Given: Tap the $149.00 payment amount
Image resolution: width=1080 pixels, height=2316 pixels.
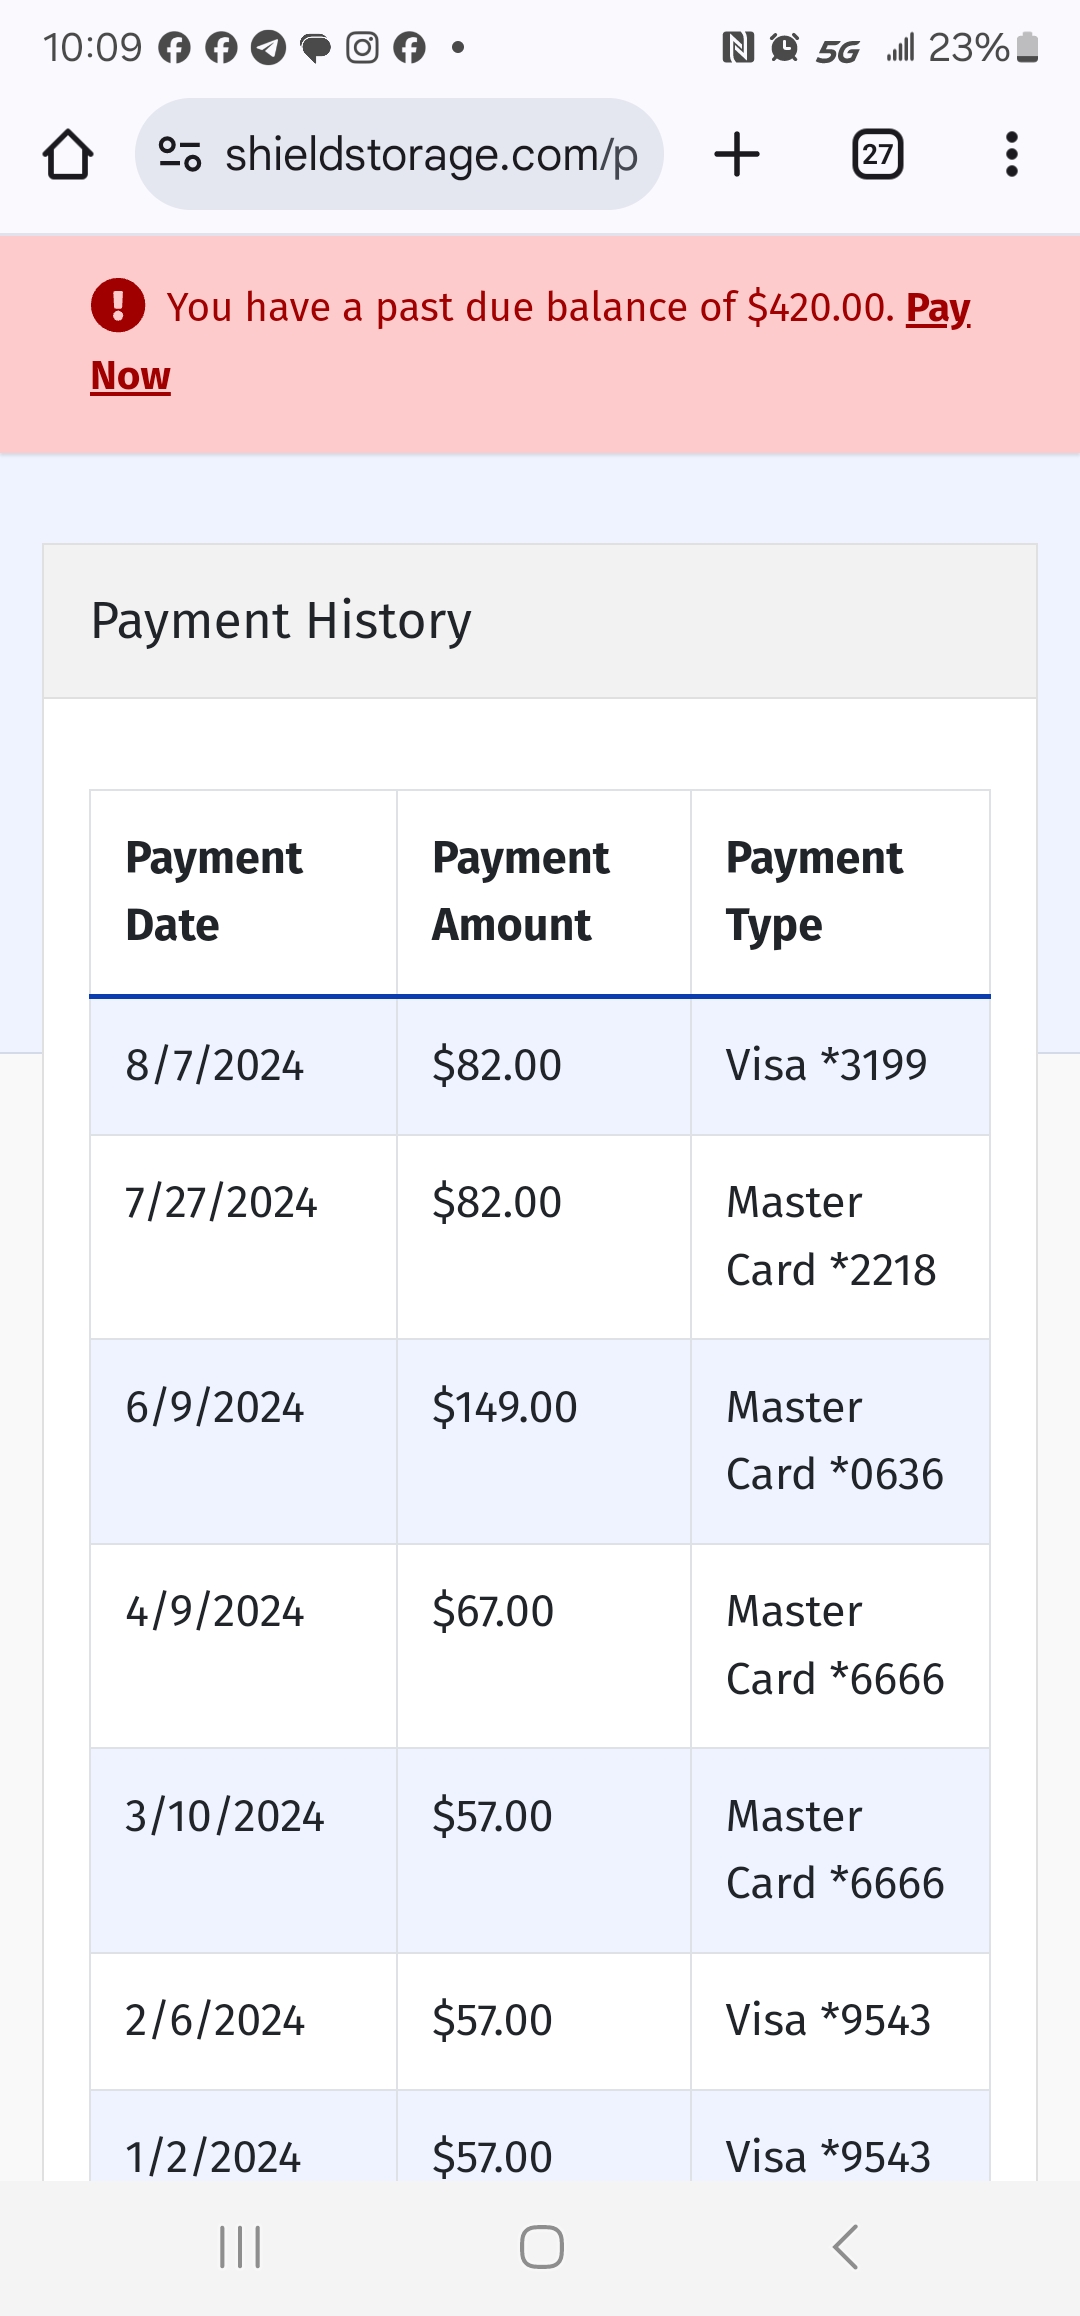Looking at the screenshot, I should (x=504, y=1407).
